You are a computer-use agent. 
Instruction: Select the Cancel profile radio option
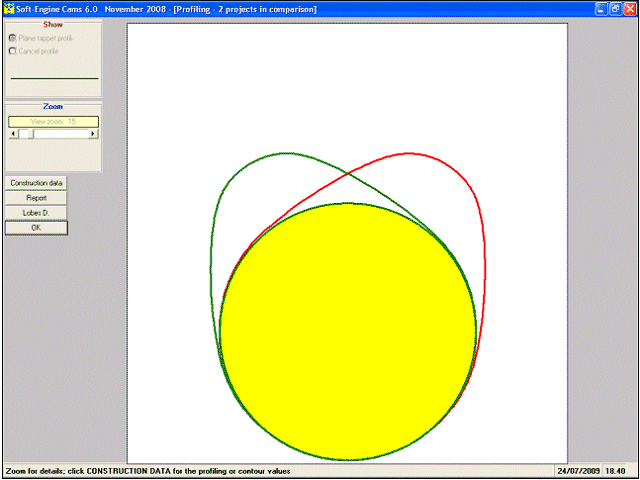pyautogui.click(x=13, y=51)
